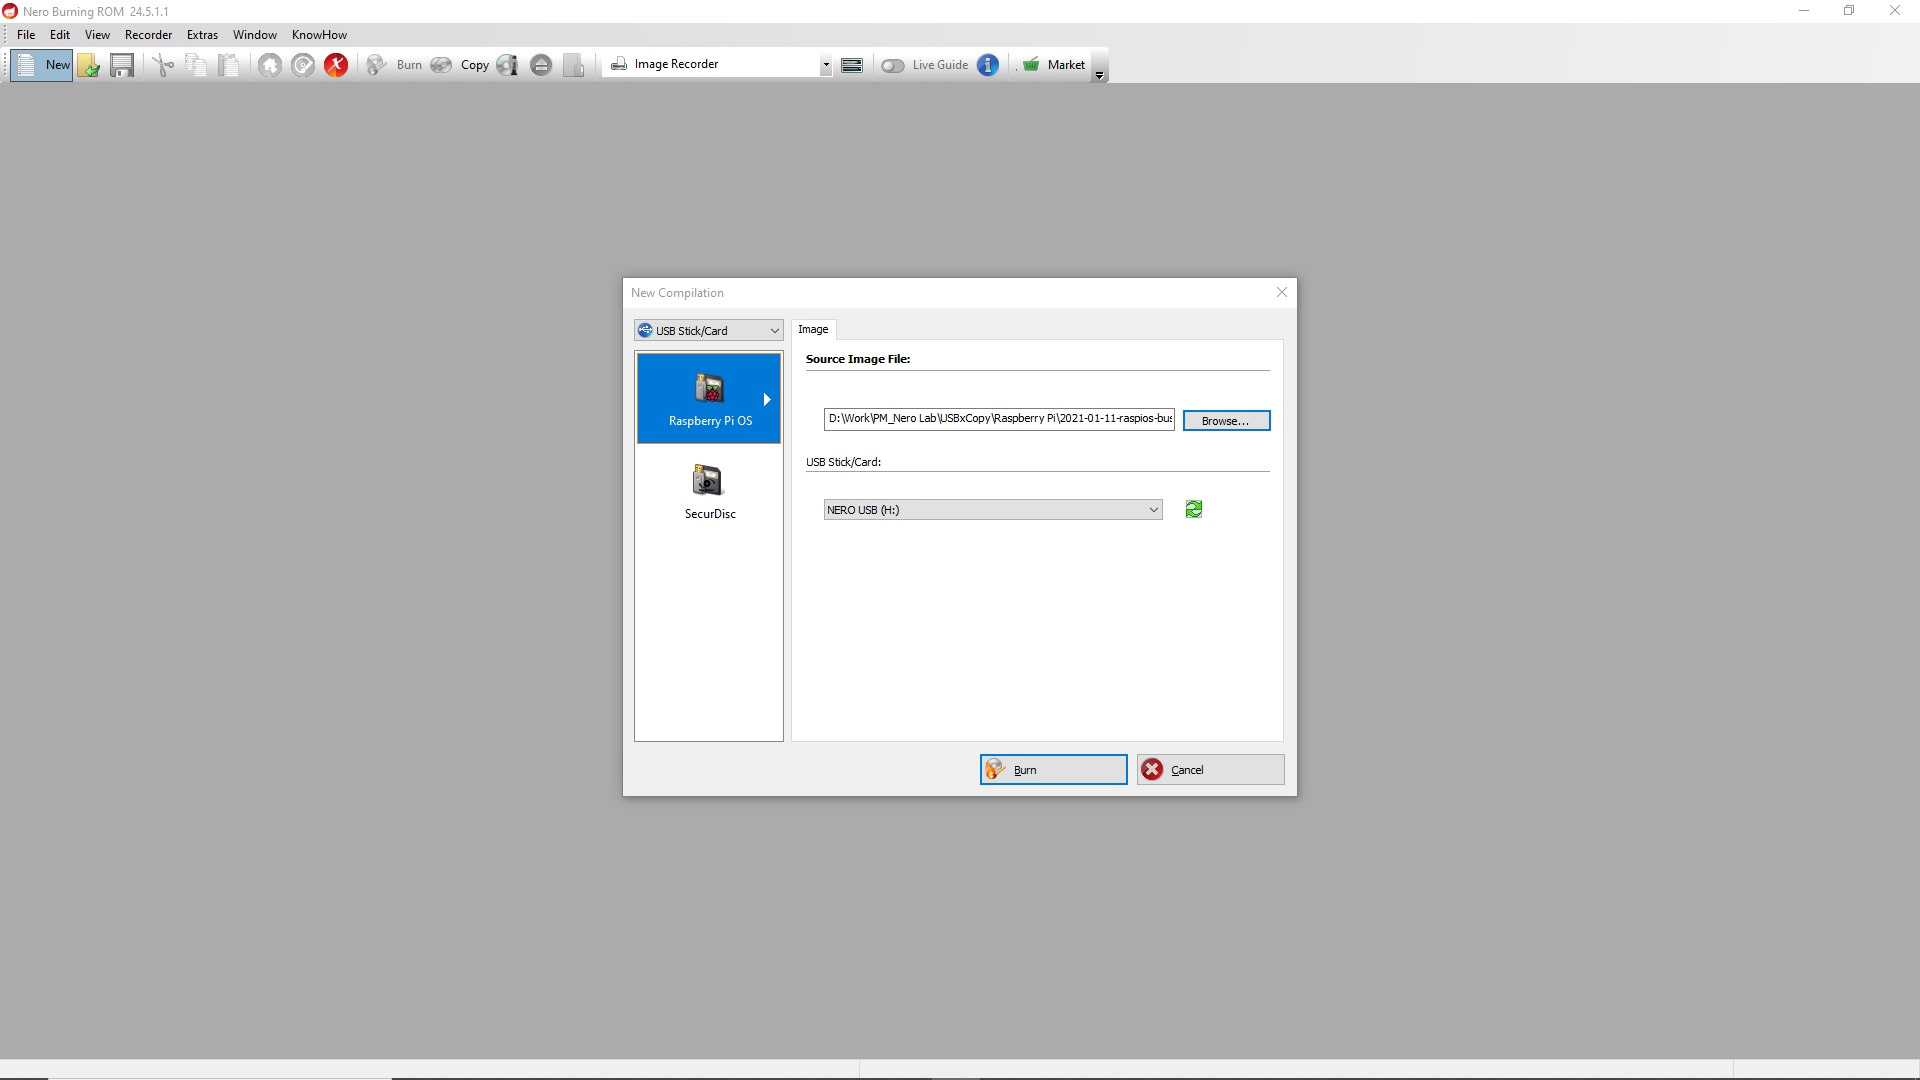
Task: Click the Burn button in dialog
Action: coord(1053,770)
